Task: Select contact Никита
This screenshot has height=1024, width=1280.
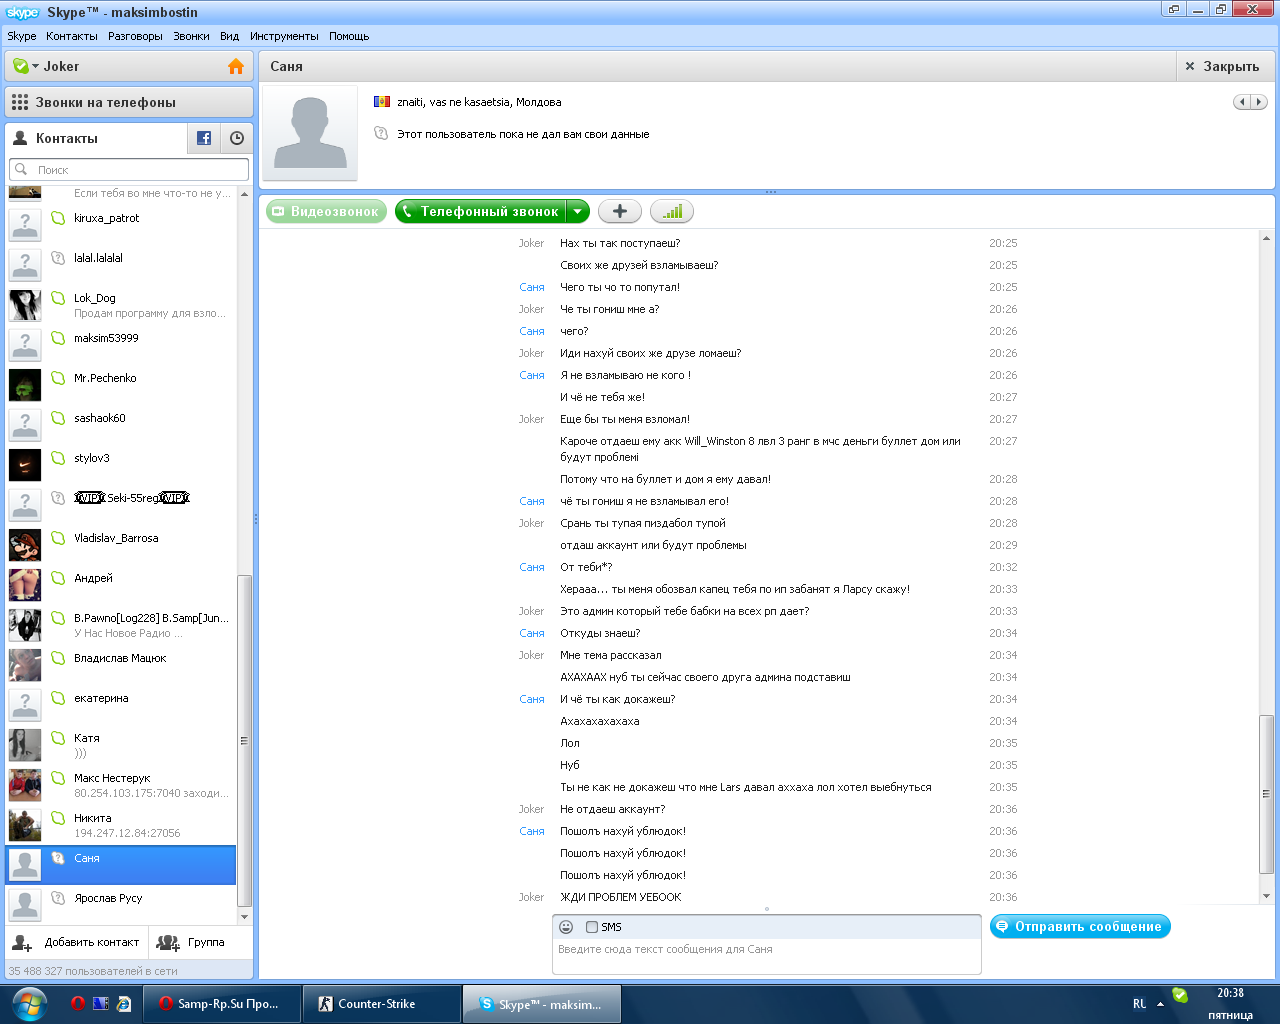Action: (121, 825)
